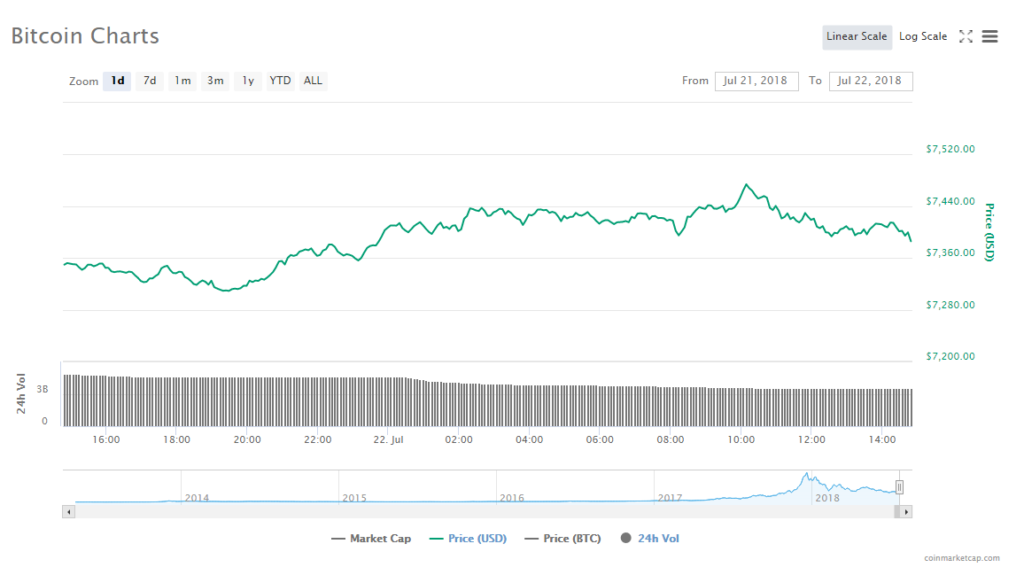This screenshot has width=1024, height=575.
Task: Toggle fullscreen chart view
Action: (x=965, y=37)
